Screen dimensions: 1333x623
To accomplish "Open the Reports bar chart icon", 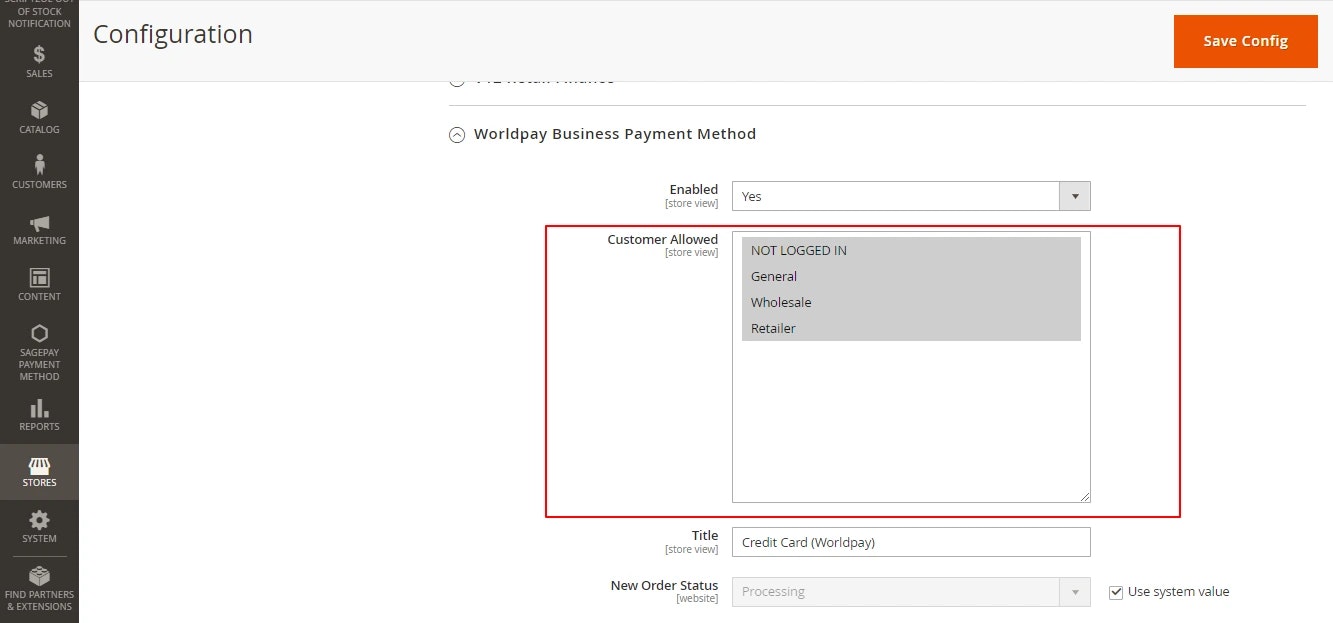I will point(39,408).
